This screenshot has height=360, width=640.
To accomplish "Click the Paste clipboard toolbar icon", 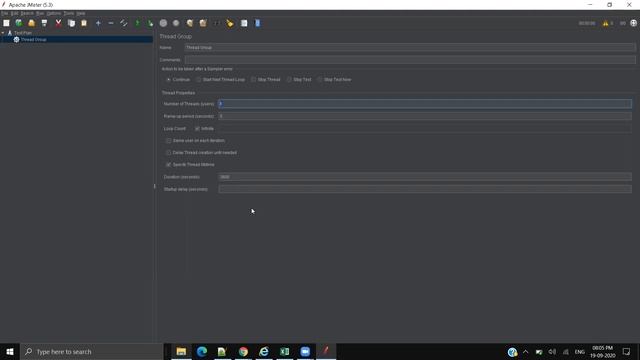I will point(84,23).
